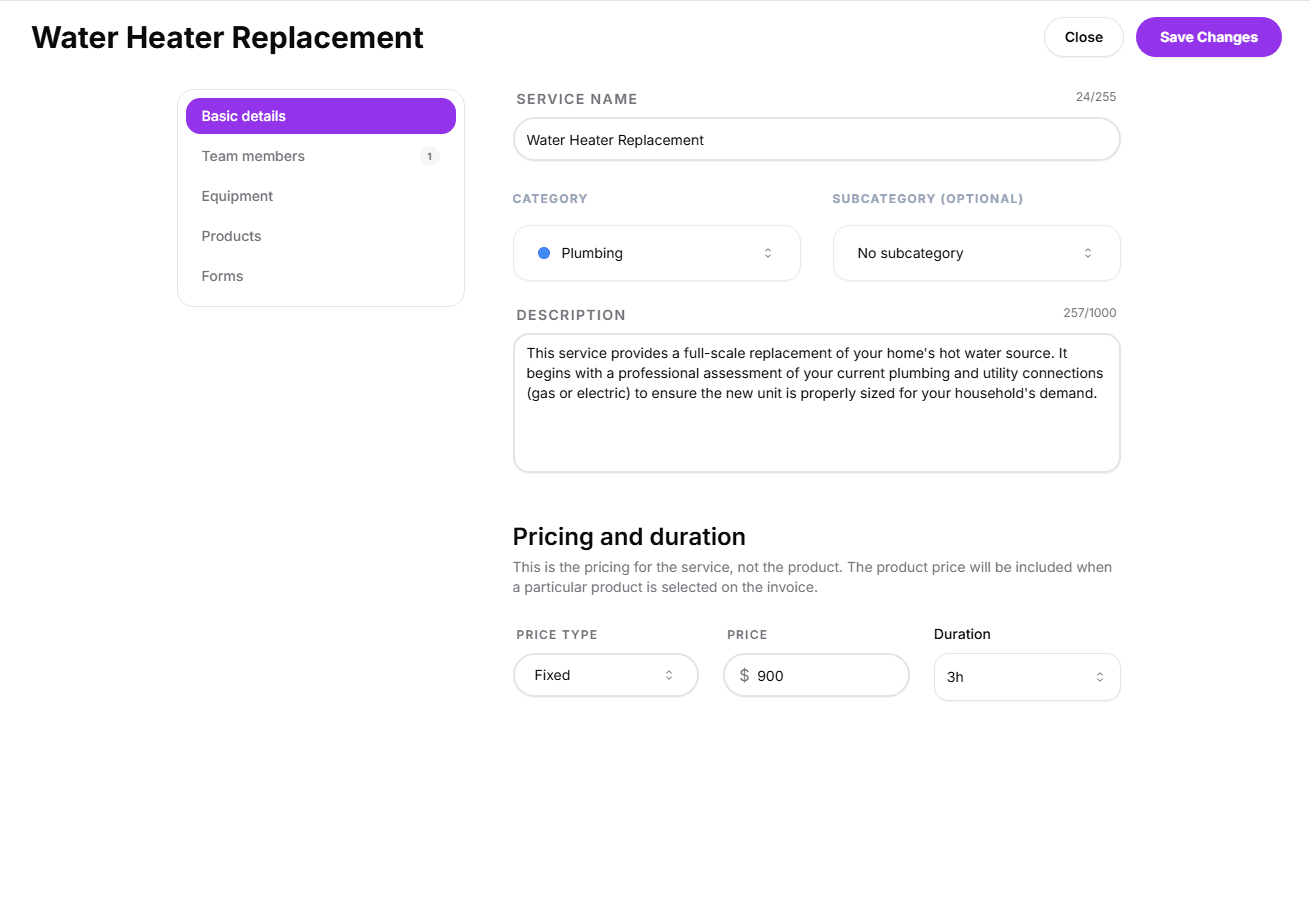Click the dollar sign icon in the Price field

(x=744, y=676)
